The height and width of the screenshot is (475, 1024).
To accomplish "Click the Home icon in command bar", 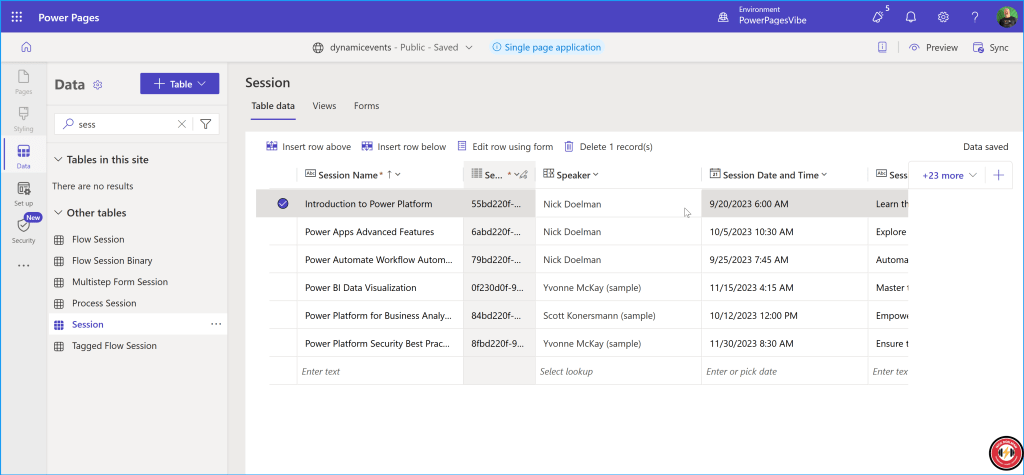I will pos(25,47).
